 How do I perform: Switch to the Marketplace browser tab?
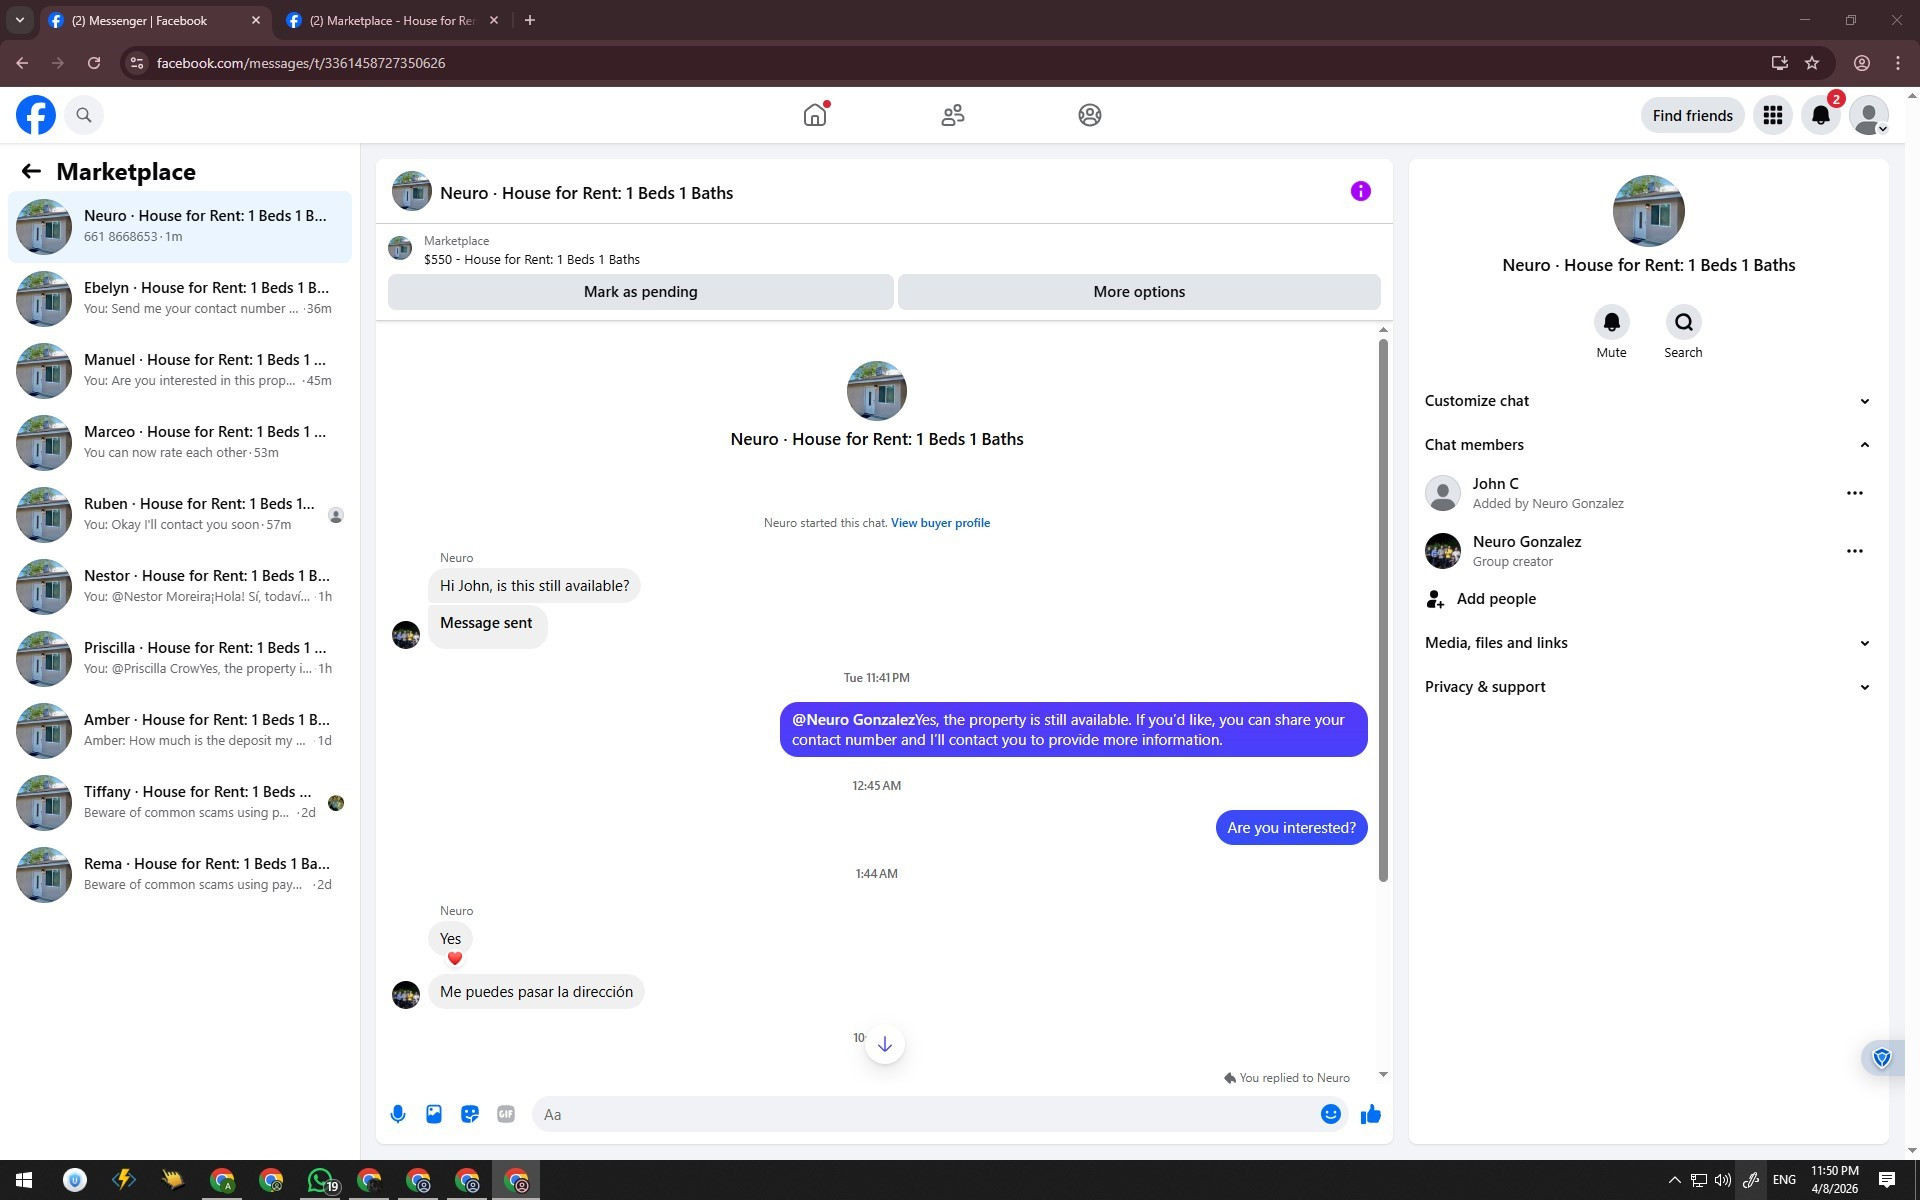tap(392, 20)
